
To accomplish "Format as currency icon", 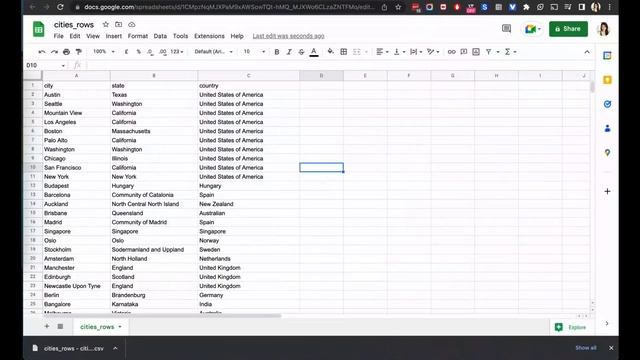I will [127, 52].
